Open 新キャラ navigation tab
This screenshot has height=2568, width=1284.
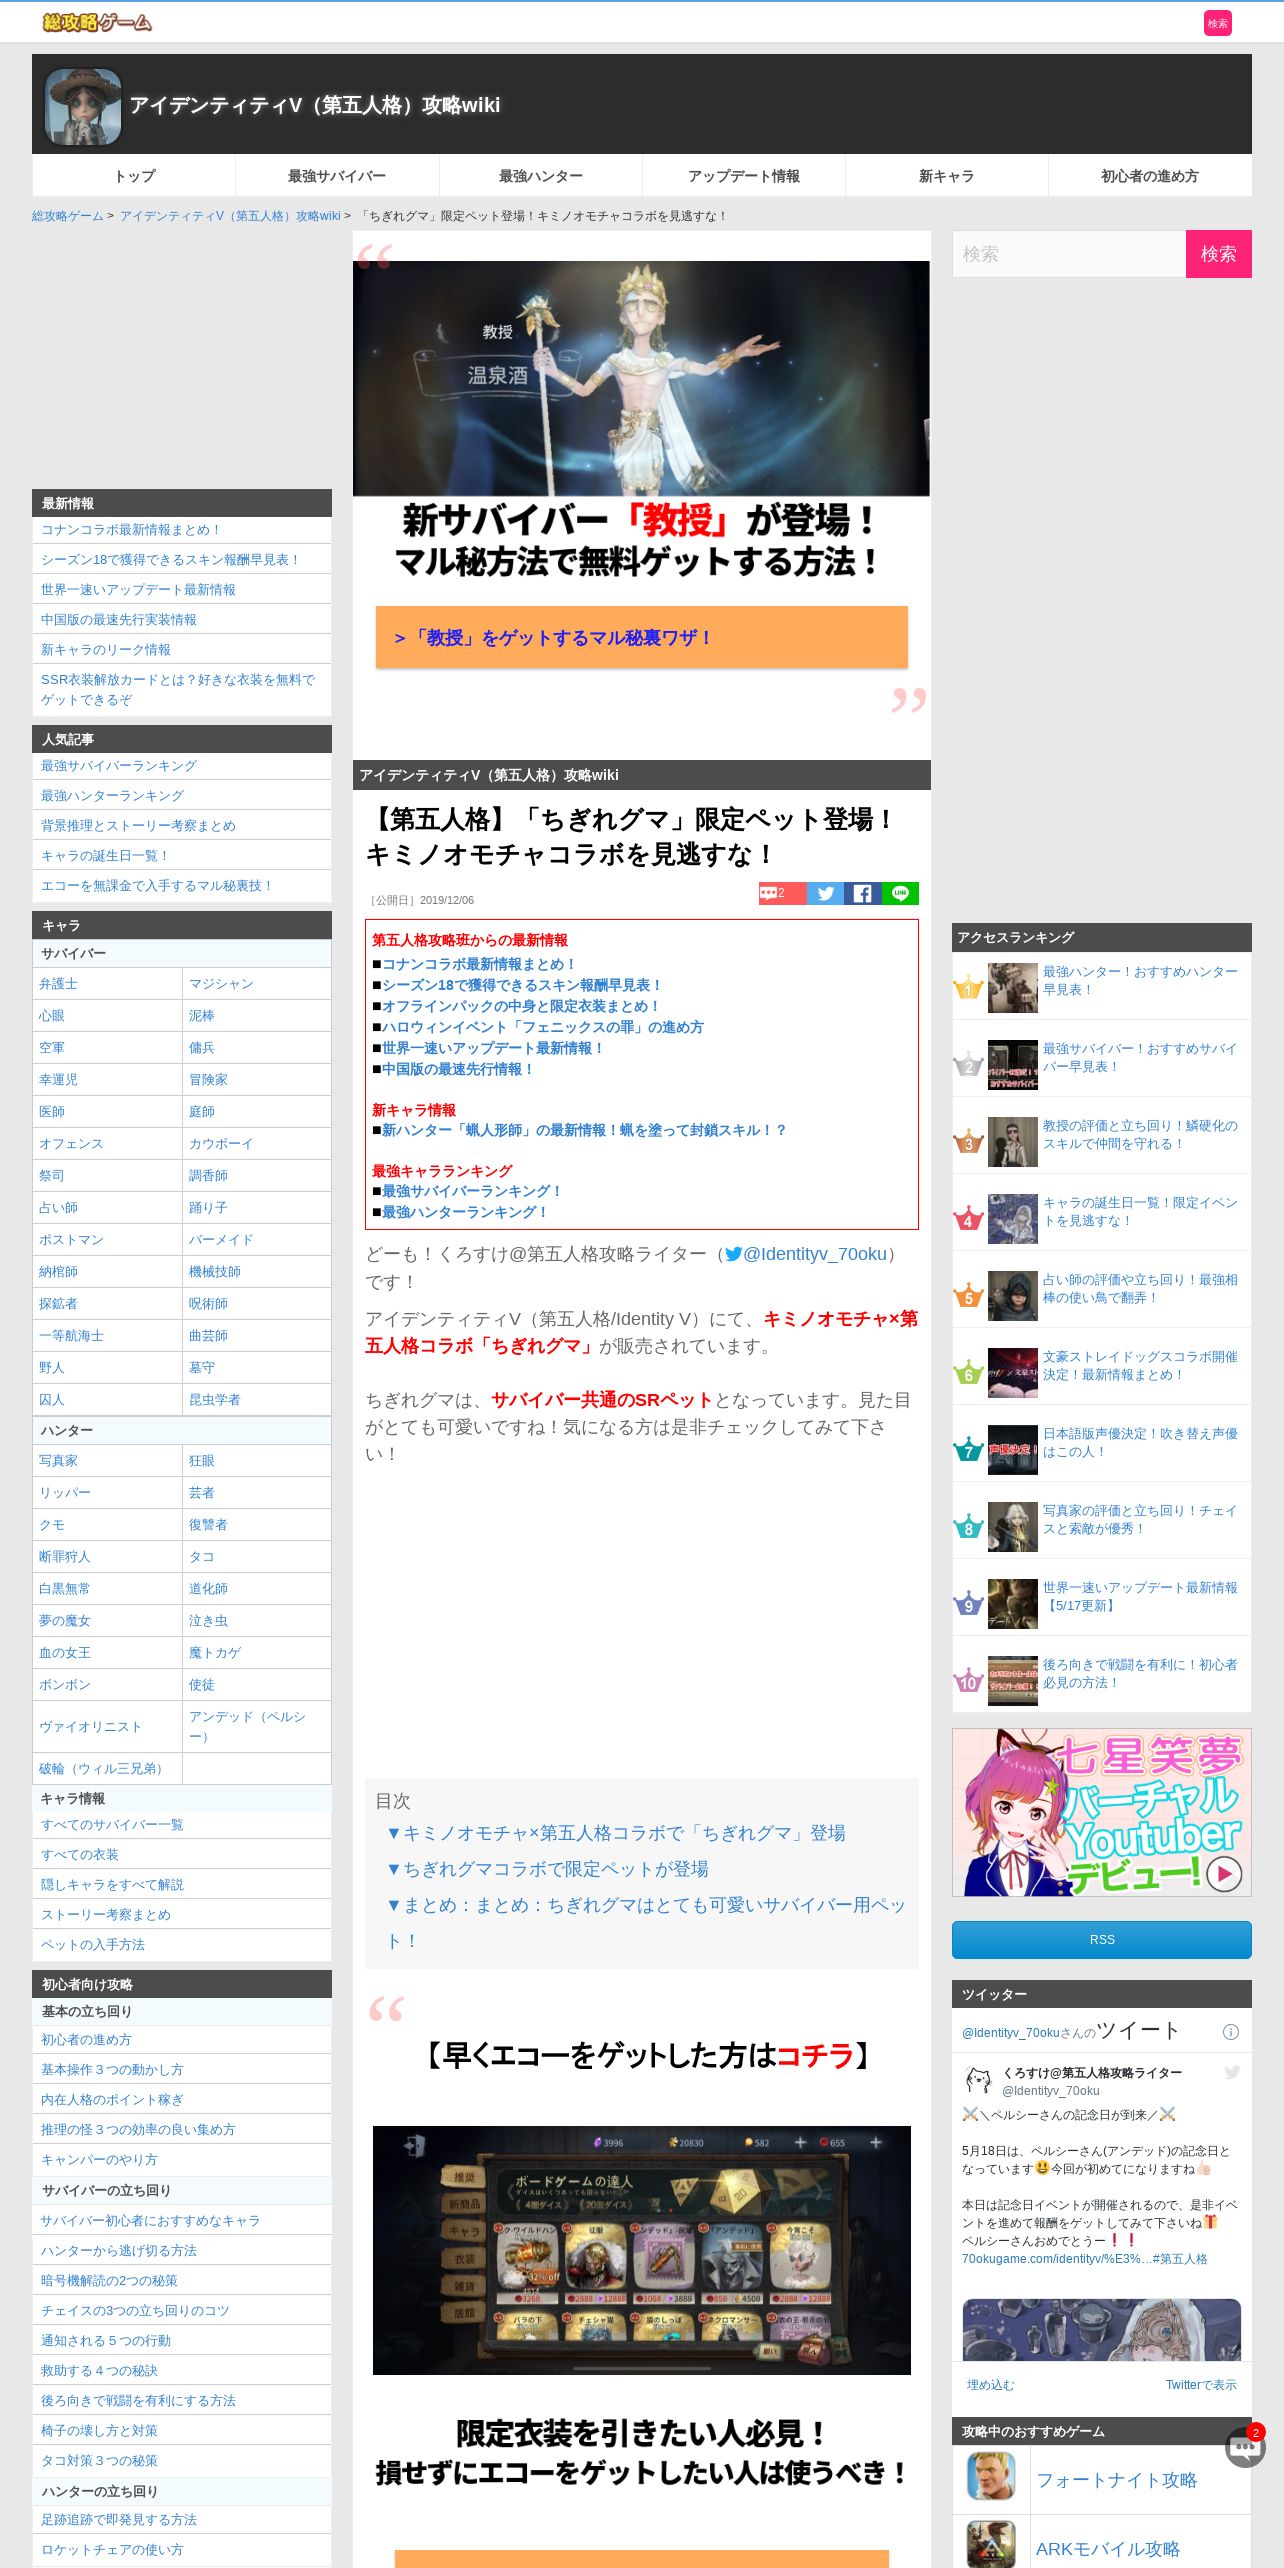click(947, 176)
